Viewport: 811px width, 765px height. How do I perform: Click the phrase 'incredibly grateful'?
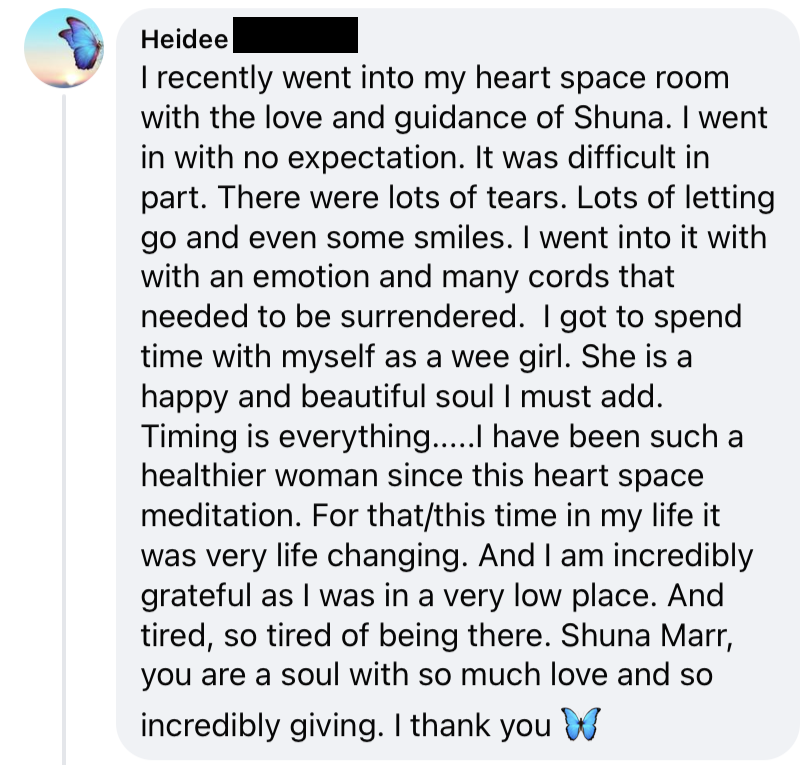click(447, 575)
